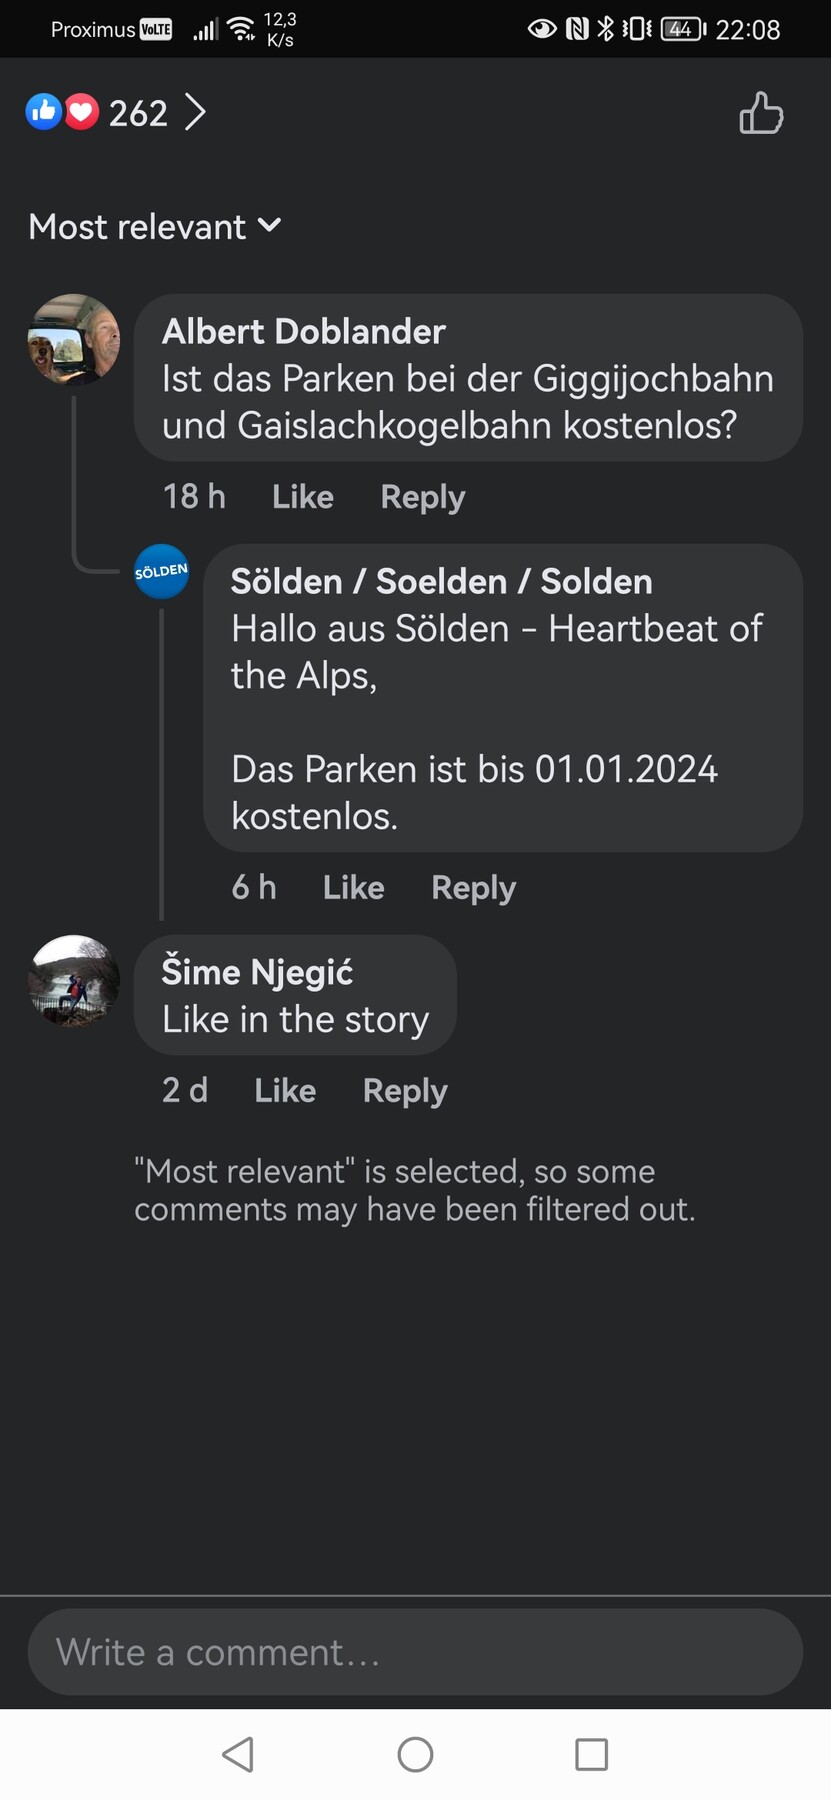
Task: Reply to the Sölden page comment
Action: pyautogui.click(x=474, y=888)
